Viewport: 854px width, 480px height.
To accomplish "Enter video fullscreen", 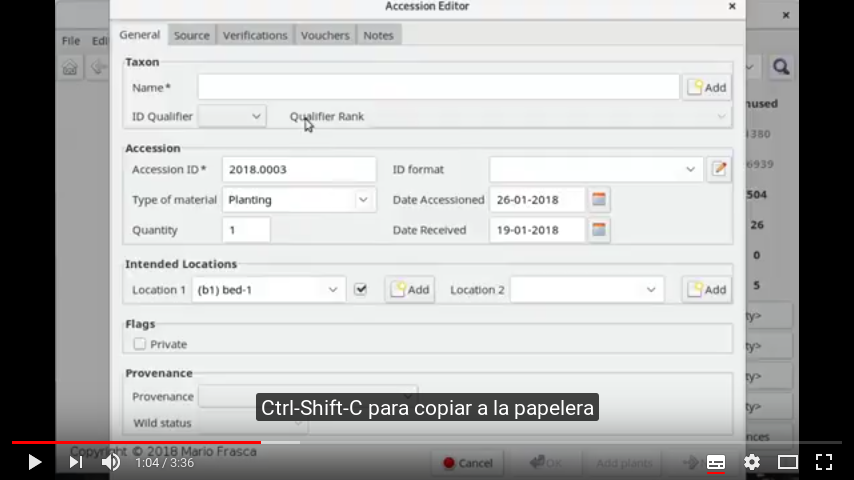I will coord(824,463).
